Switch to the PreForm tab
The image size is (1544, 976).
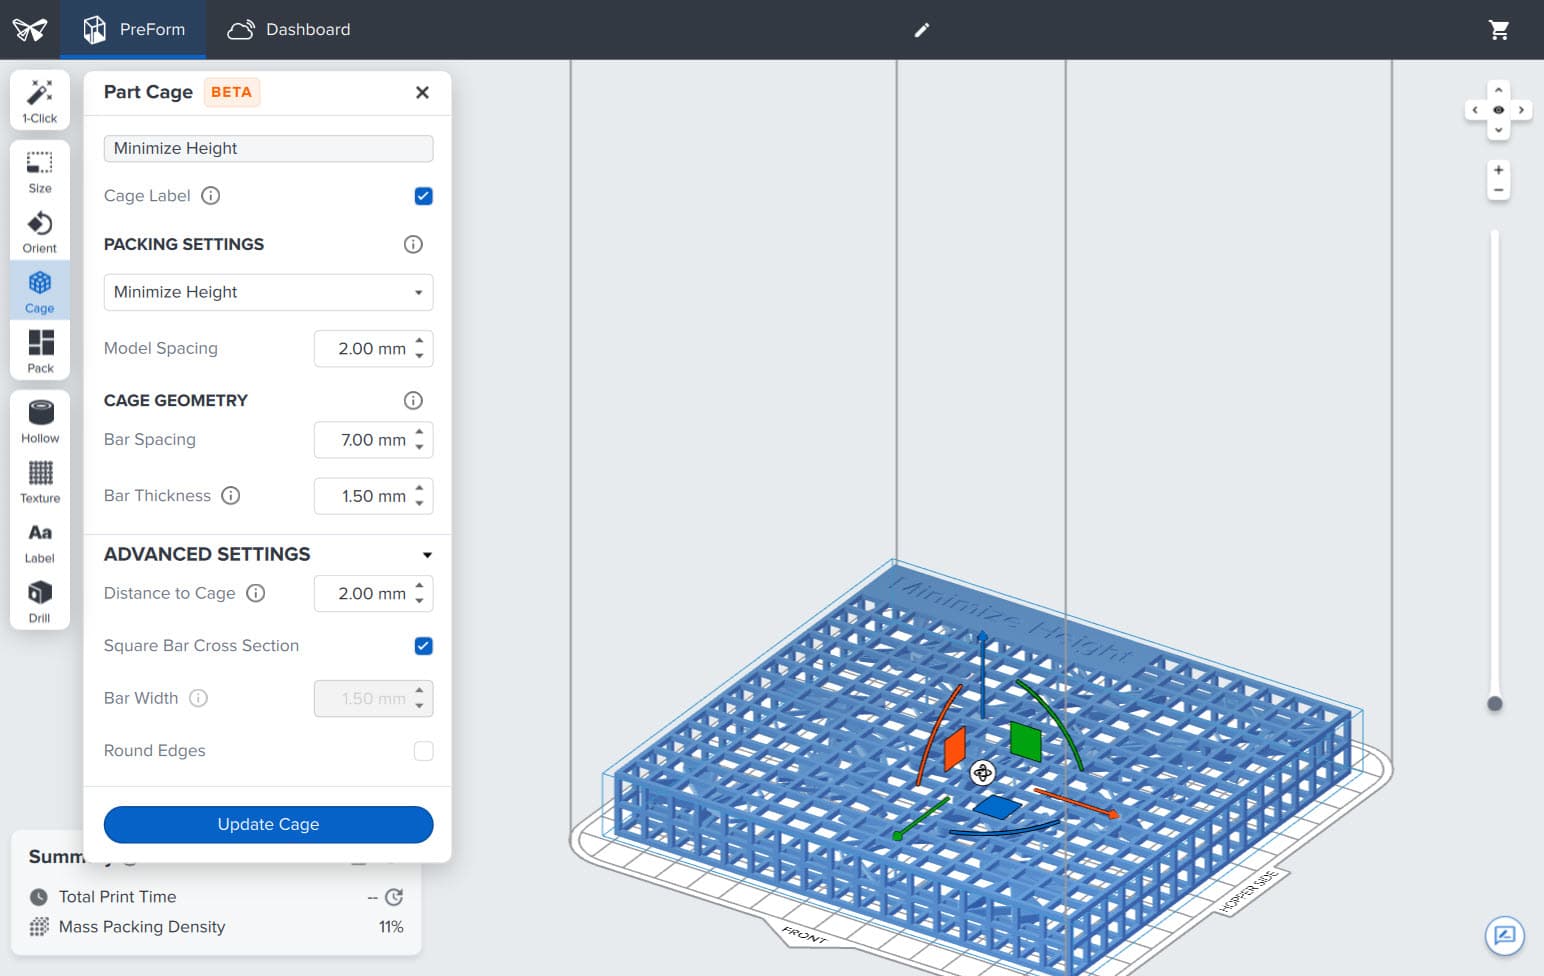(x=134, y=30)
